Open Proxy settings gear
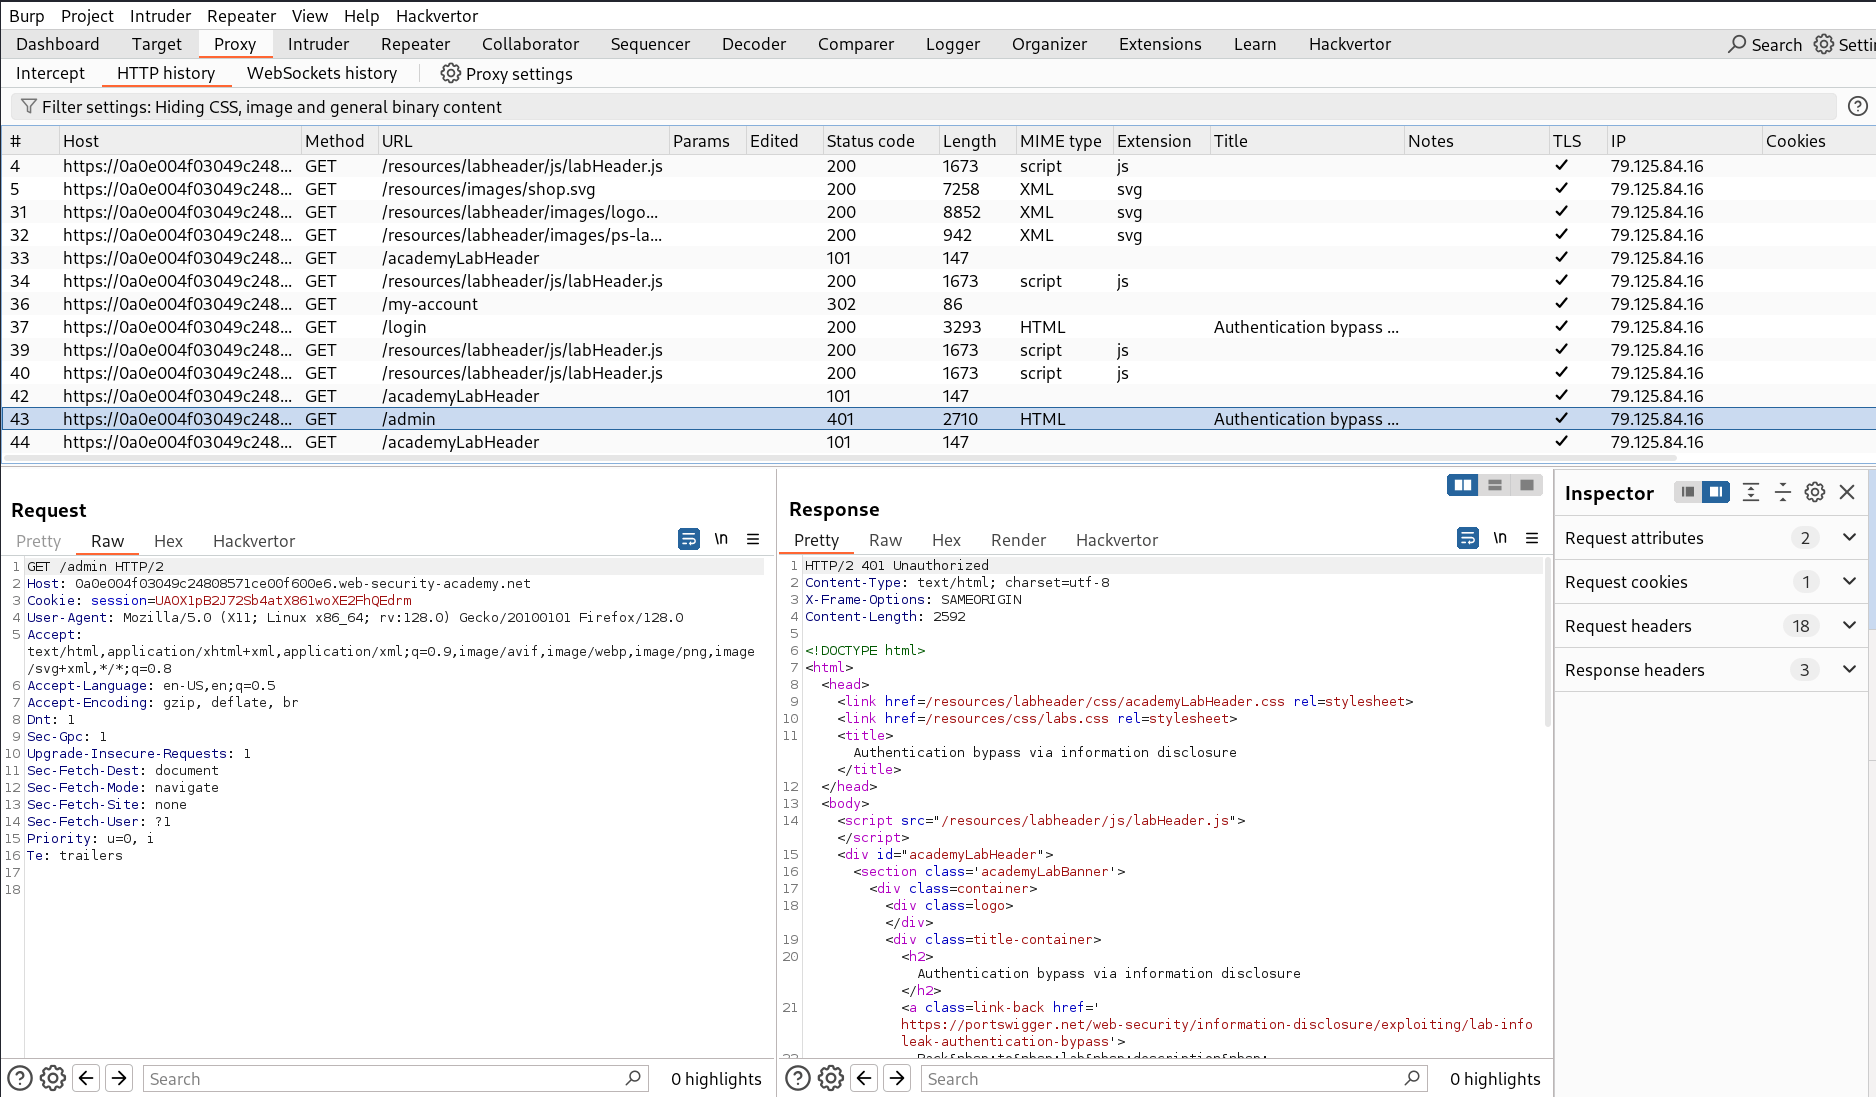The width and height of the screenshot is (1876, 1097). 451,73
